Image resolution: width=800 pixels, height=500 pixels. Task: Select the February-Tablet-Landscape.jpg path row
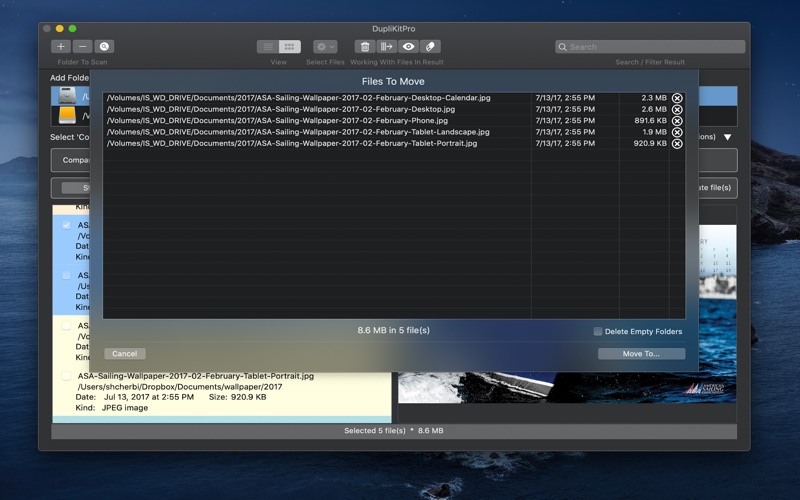298,132
